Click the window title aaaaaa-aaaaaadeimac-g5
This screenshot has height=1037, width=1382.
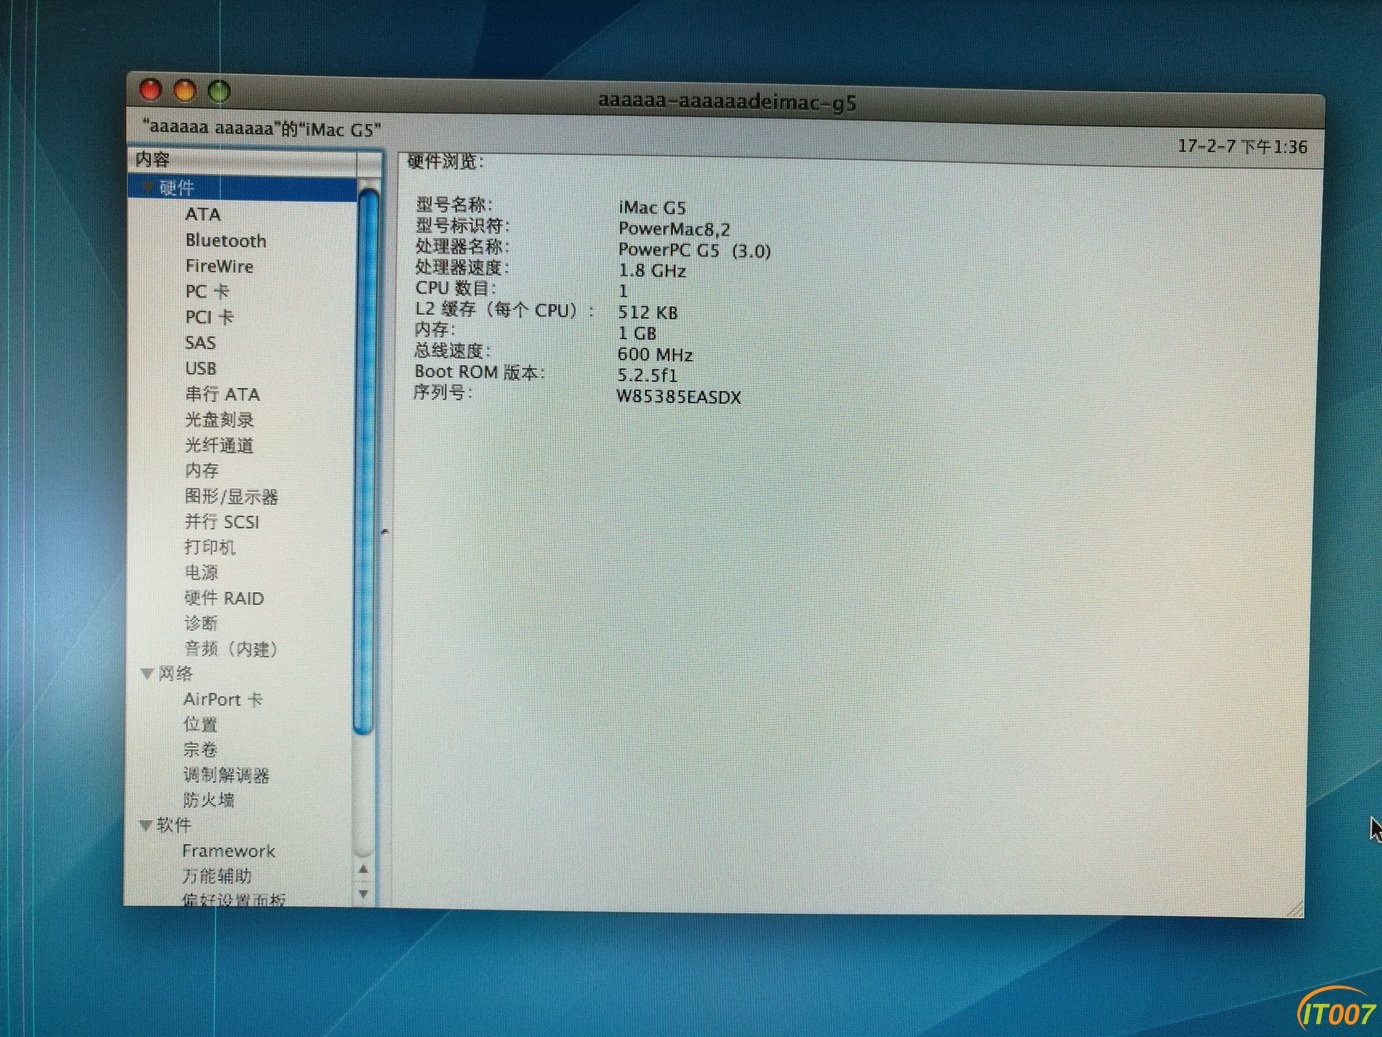727,102
